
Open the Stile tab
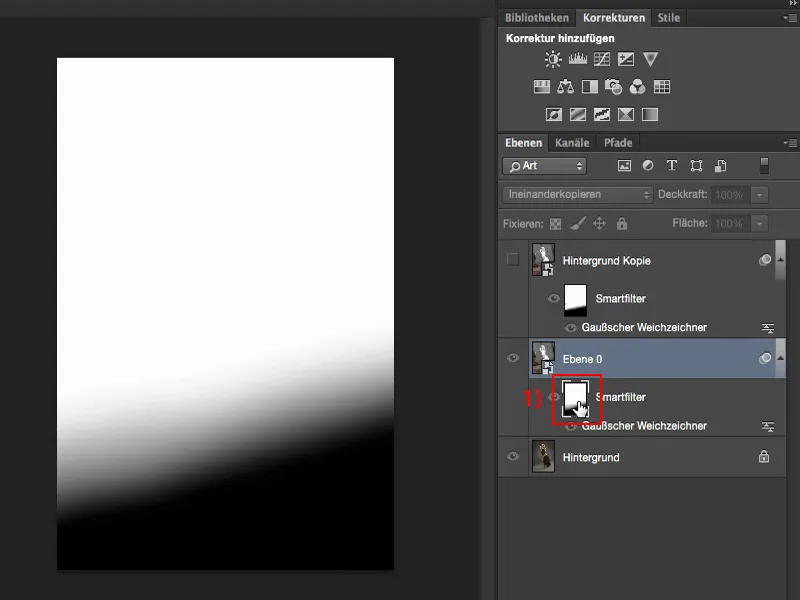click(x=668, y=18)
